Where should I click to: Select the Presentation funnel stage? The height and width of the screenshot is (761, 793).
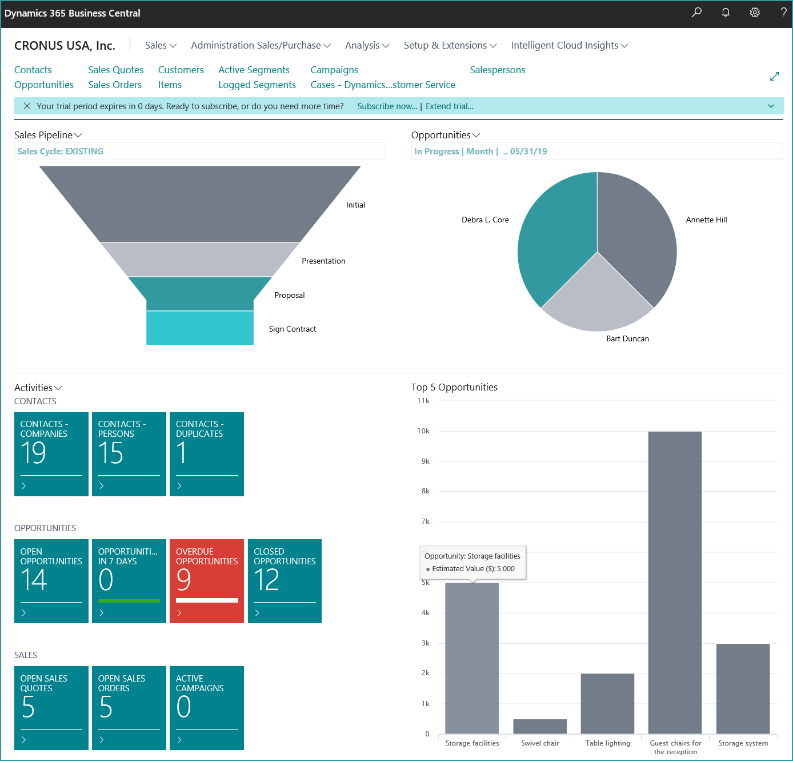[x=200, y=259]
